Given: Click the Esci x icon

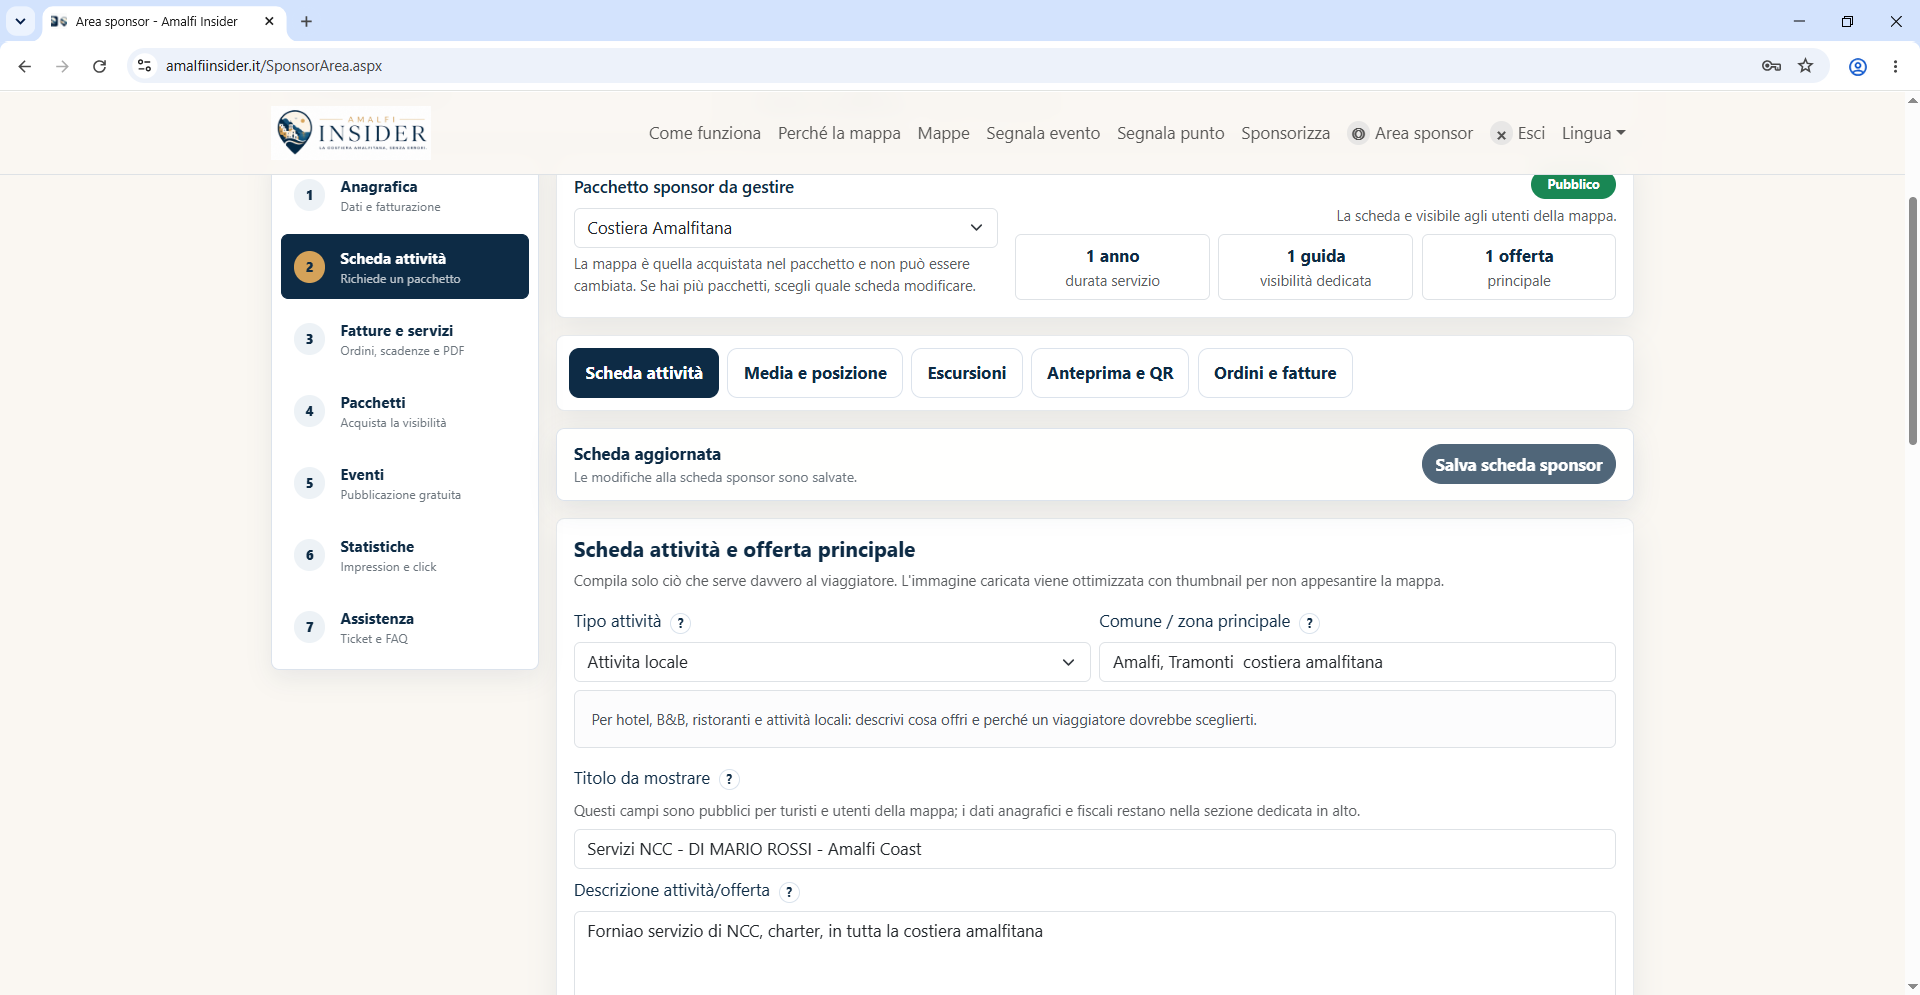Looking at the screenshot, I should (x=1501, y=134).
